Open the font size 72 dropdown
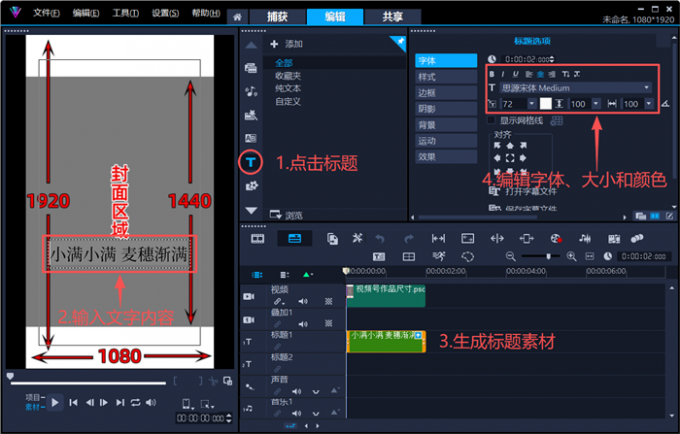This screenshot has height=434, width=680. click(x=531, y=104)
